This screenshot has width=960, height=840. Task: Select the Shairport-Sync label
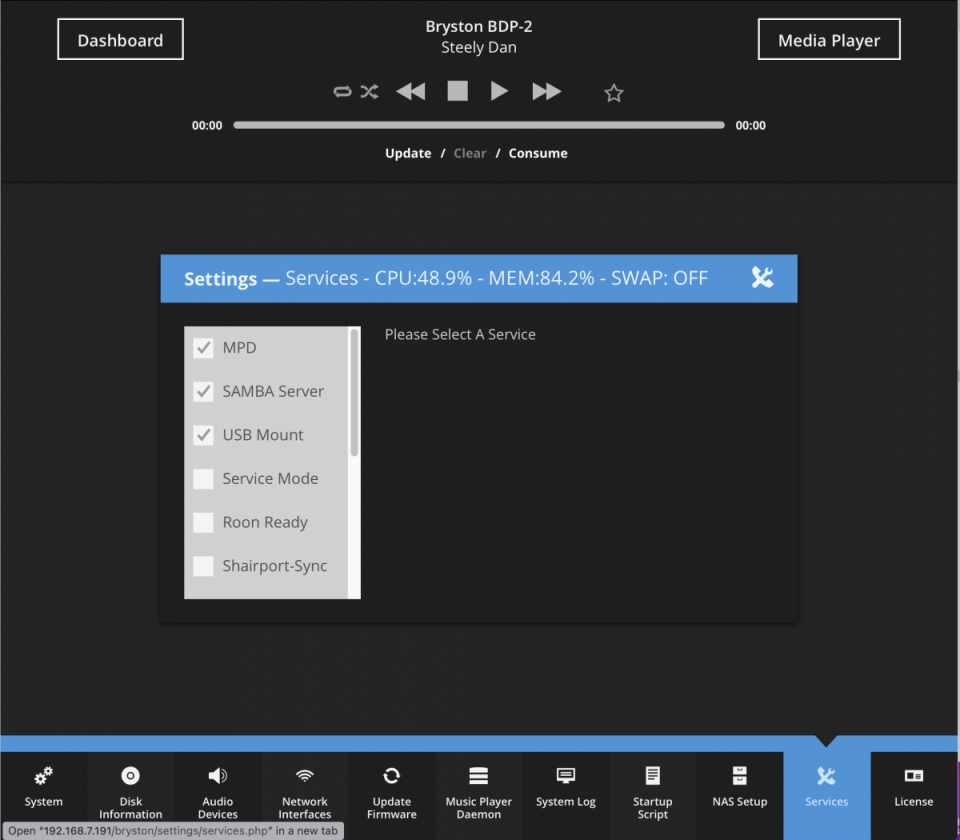pyautogui.click(x=275, y=566)
